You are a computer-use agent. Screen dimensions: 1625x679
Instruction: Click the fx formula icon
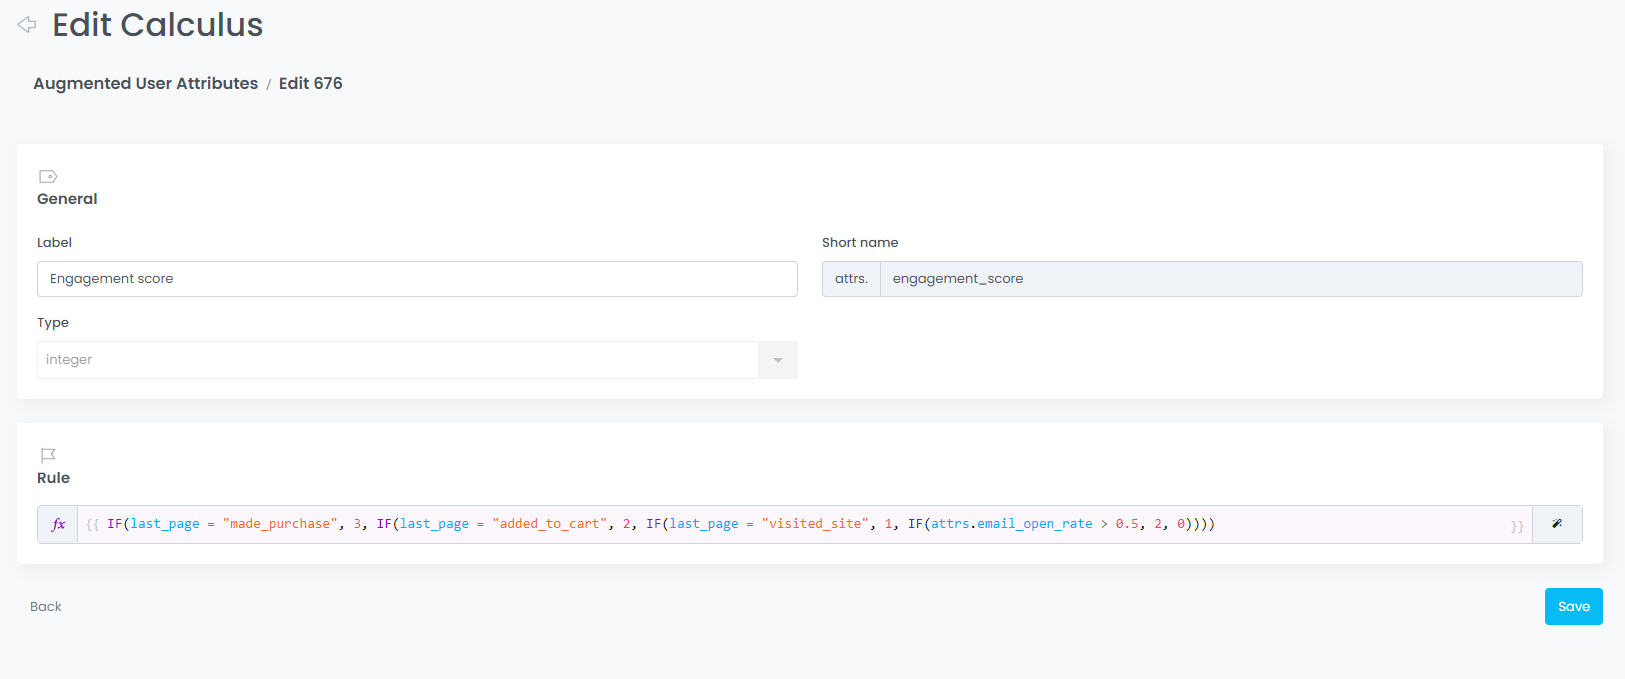click(58, 524)
